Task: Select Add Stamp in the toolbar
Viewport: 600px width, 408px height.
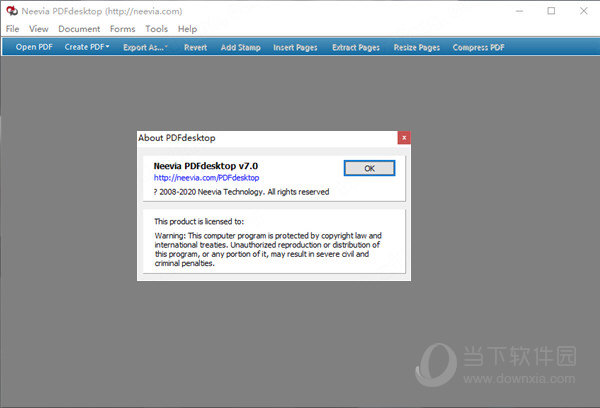Action: coord(242,47)
